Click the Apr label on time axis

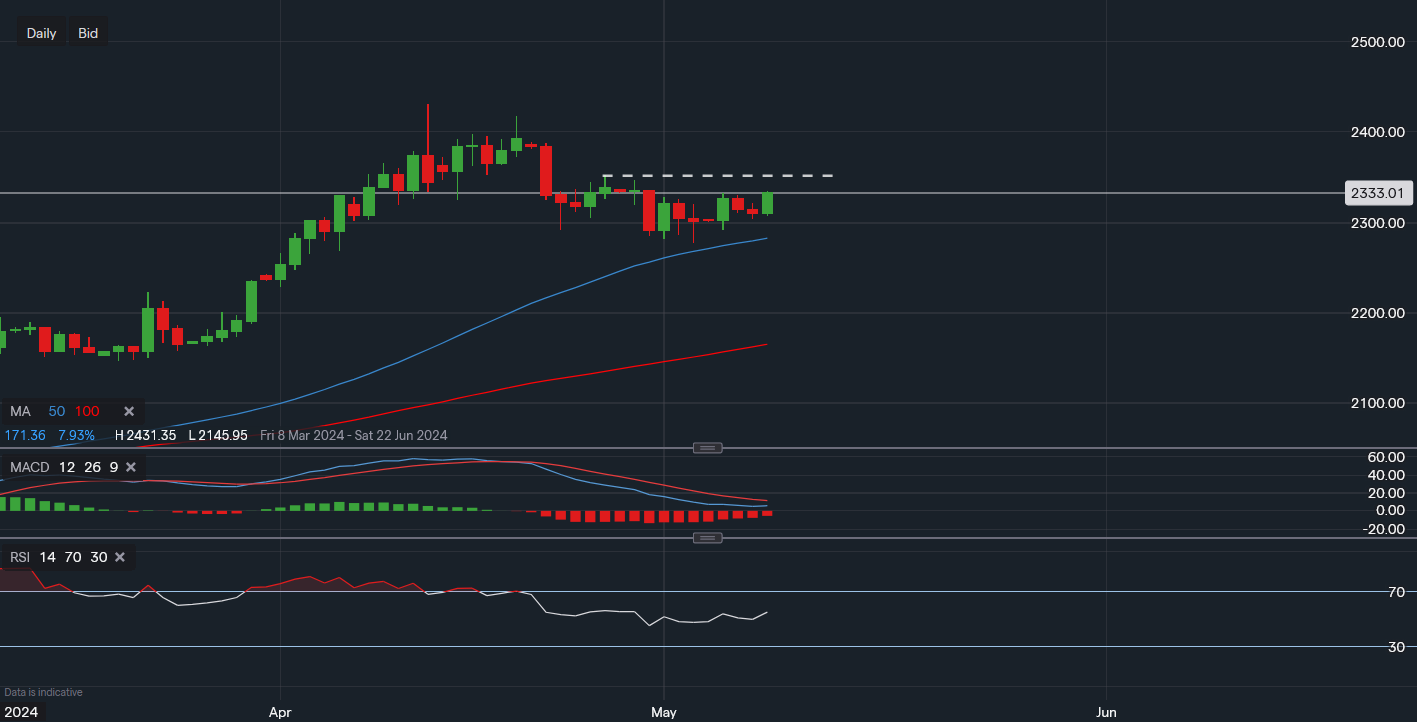[x=281, y=712]
